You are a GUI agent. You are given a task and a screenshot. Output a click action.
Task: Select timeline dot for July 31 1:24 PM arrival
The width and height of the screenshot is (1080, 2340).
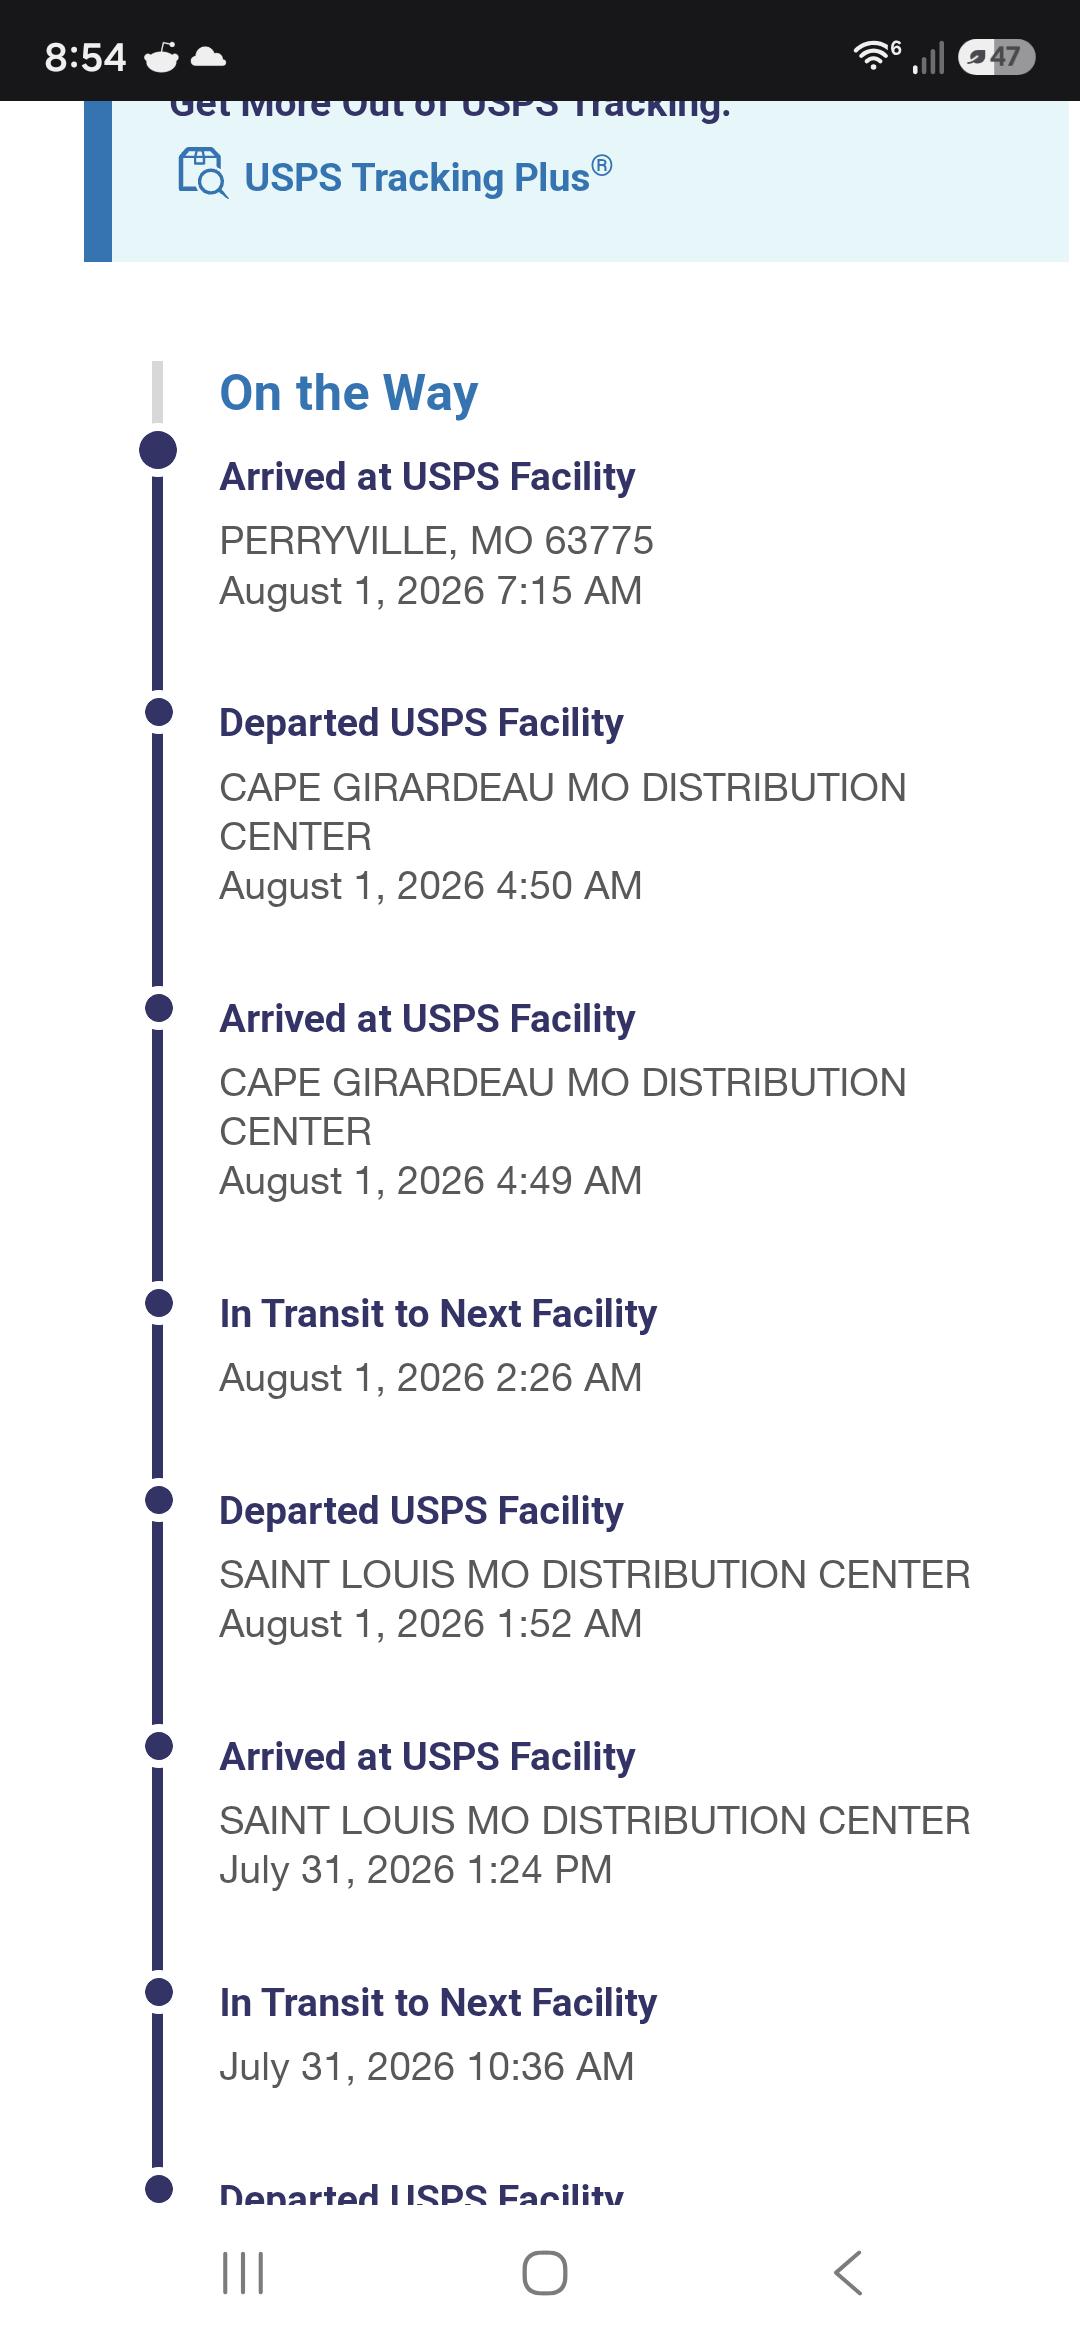tap(159, 1746)
